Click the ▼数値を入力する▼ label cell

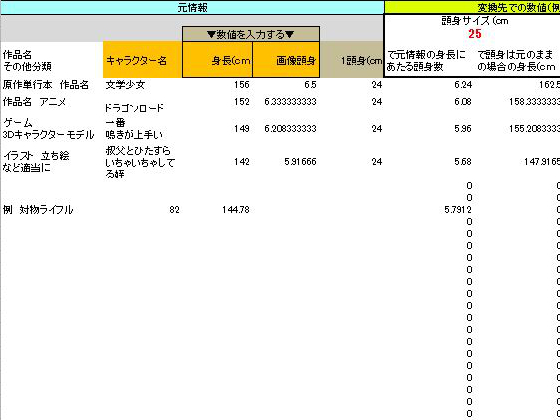tap(251, 34)
